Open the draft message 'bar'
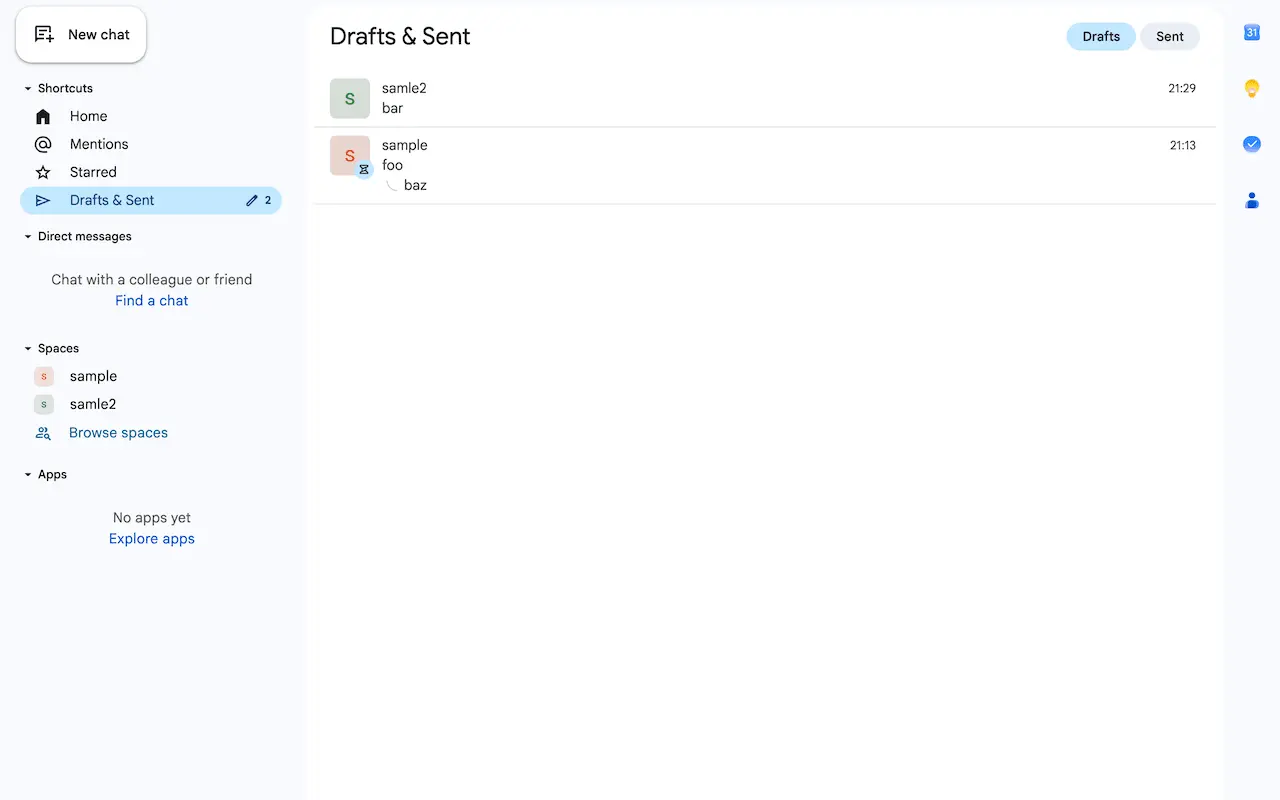This screenshot has width=1280, height=800. coord(765,98)
